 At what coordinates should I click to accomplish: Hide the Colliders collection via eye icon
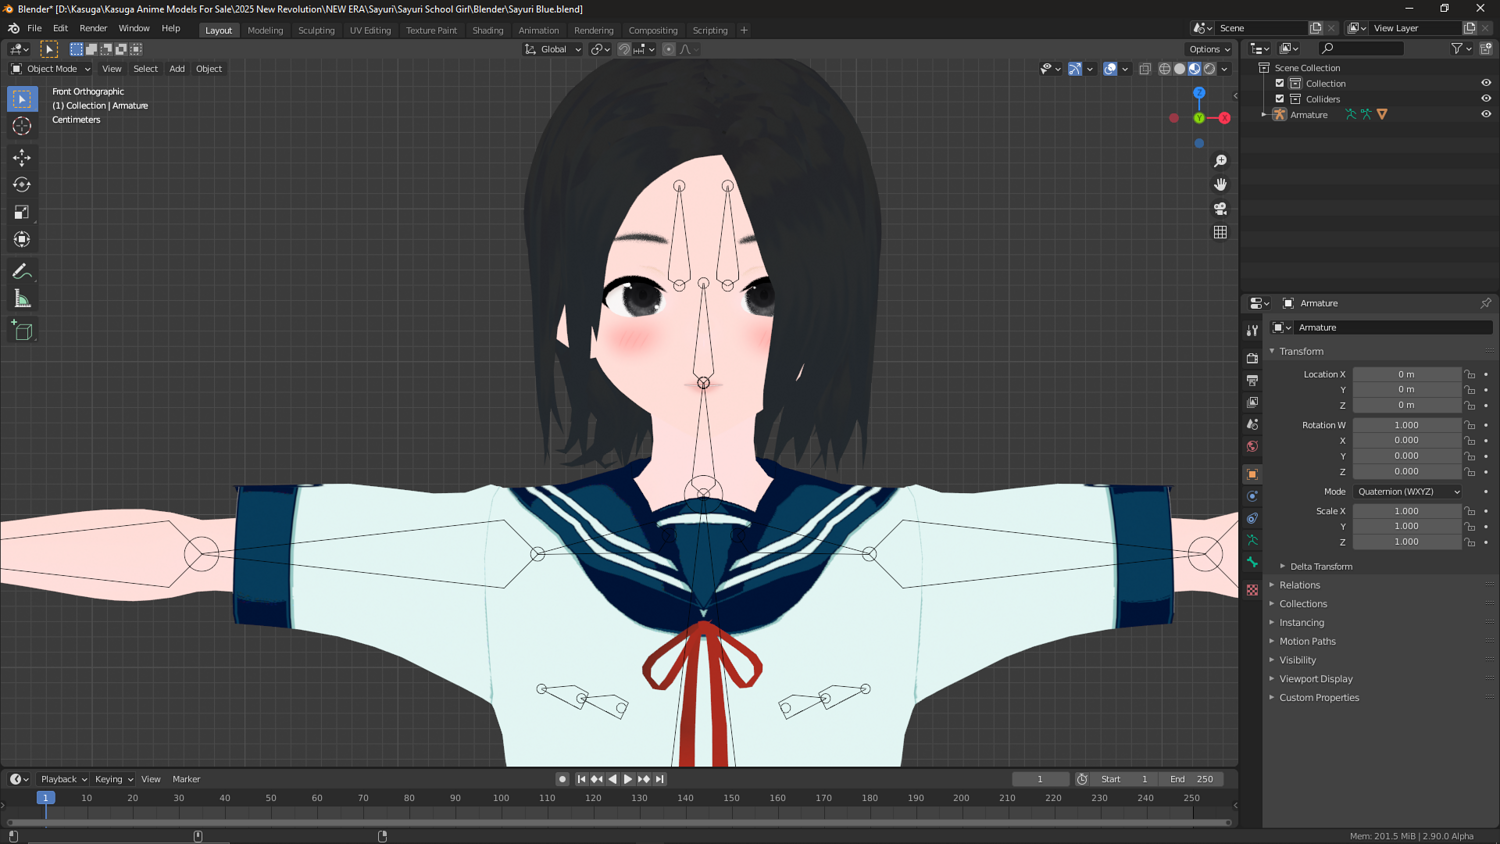click(x=1486, y=99)
